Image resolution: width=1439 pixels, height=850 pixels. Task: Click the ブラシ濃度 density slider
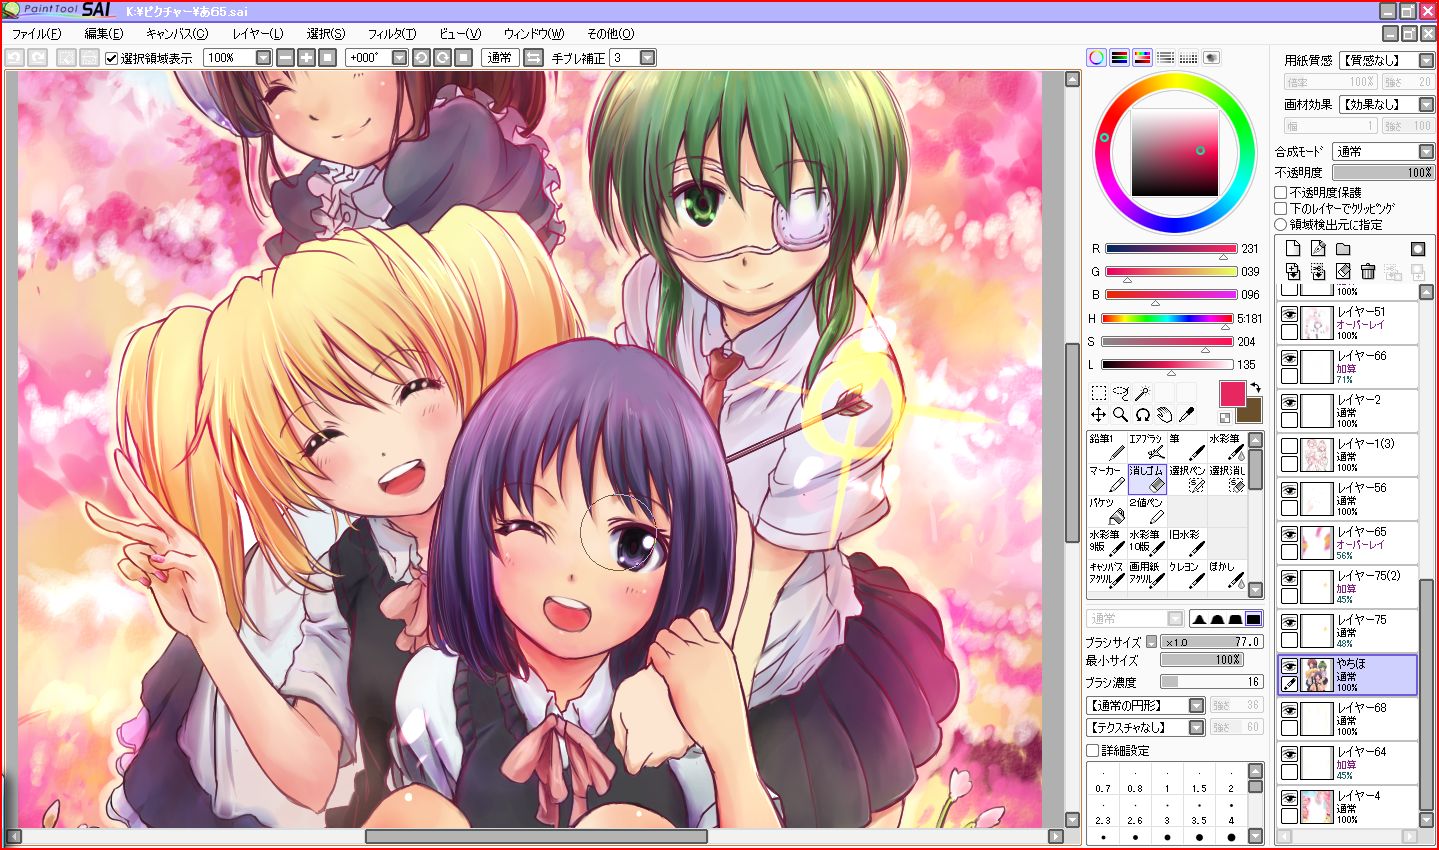tap(1211, 681)
